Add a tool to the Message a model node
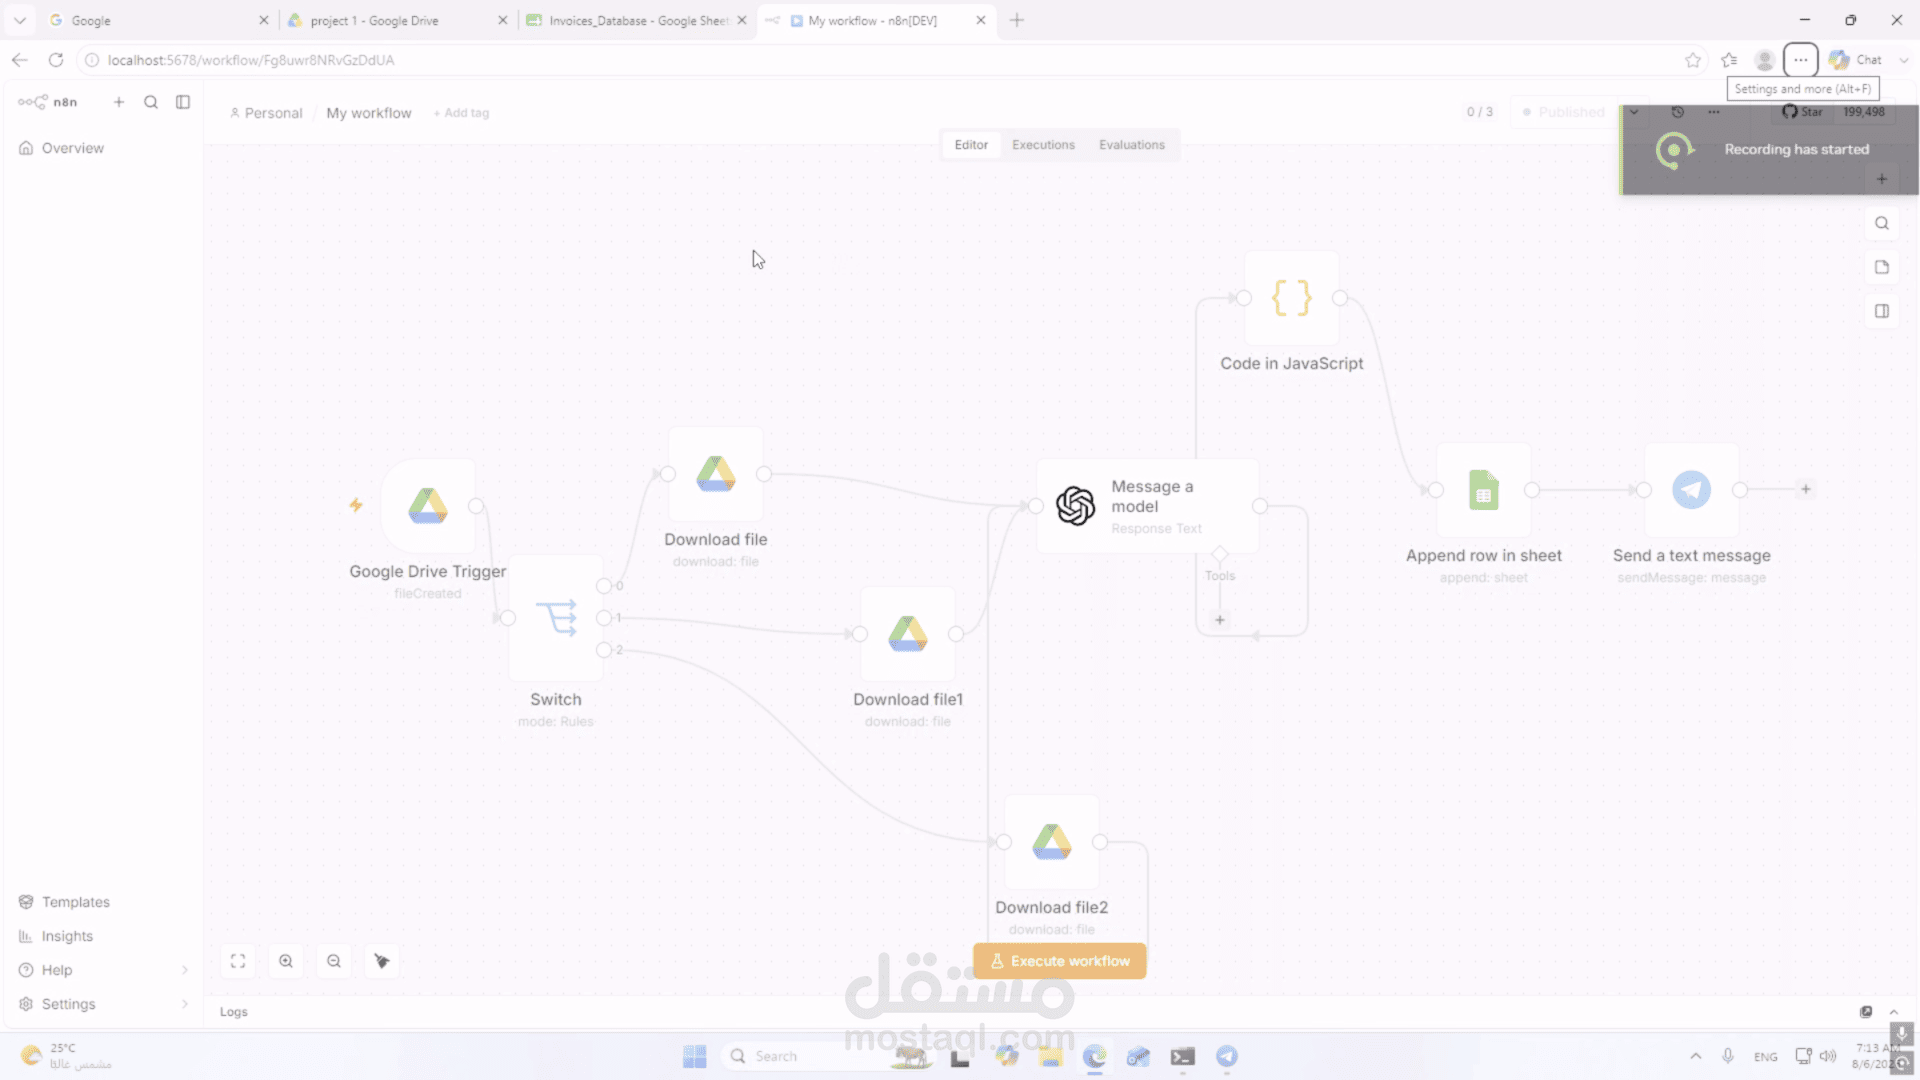Image resolution: width=1920 pixels, height=1080 pixels. pos(1220,620)
